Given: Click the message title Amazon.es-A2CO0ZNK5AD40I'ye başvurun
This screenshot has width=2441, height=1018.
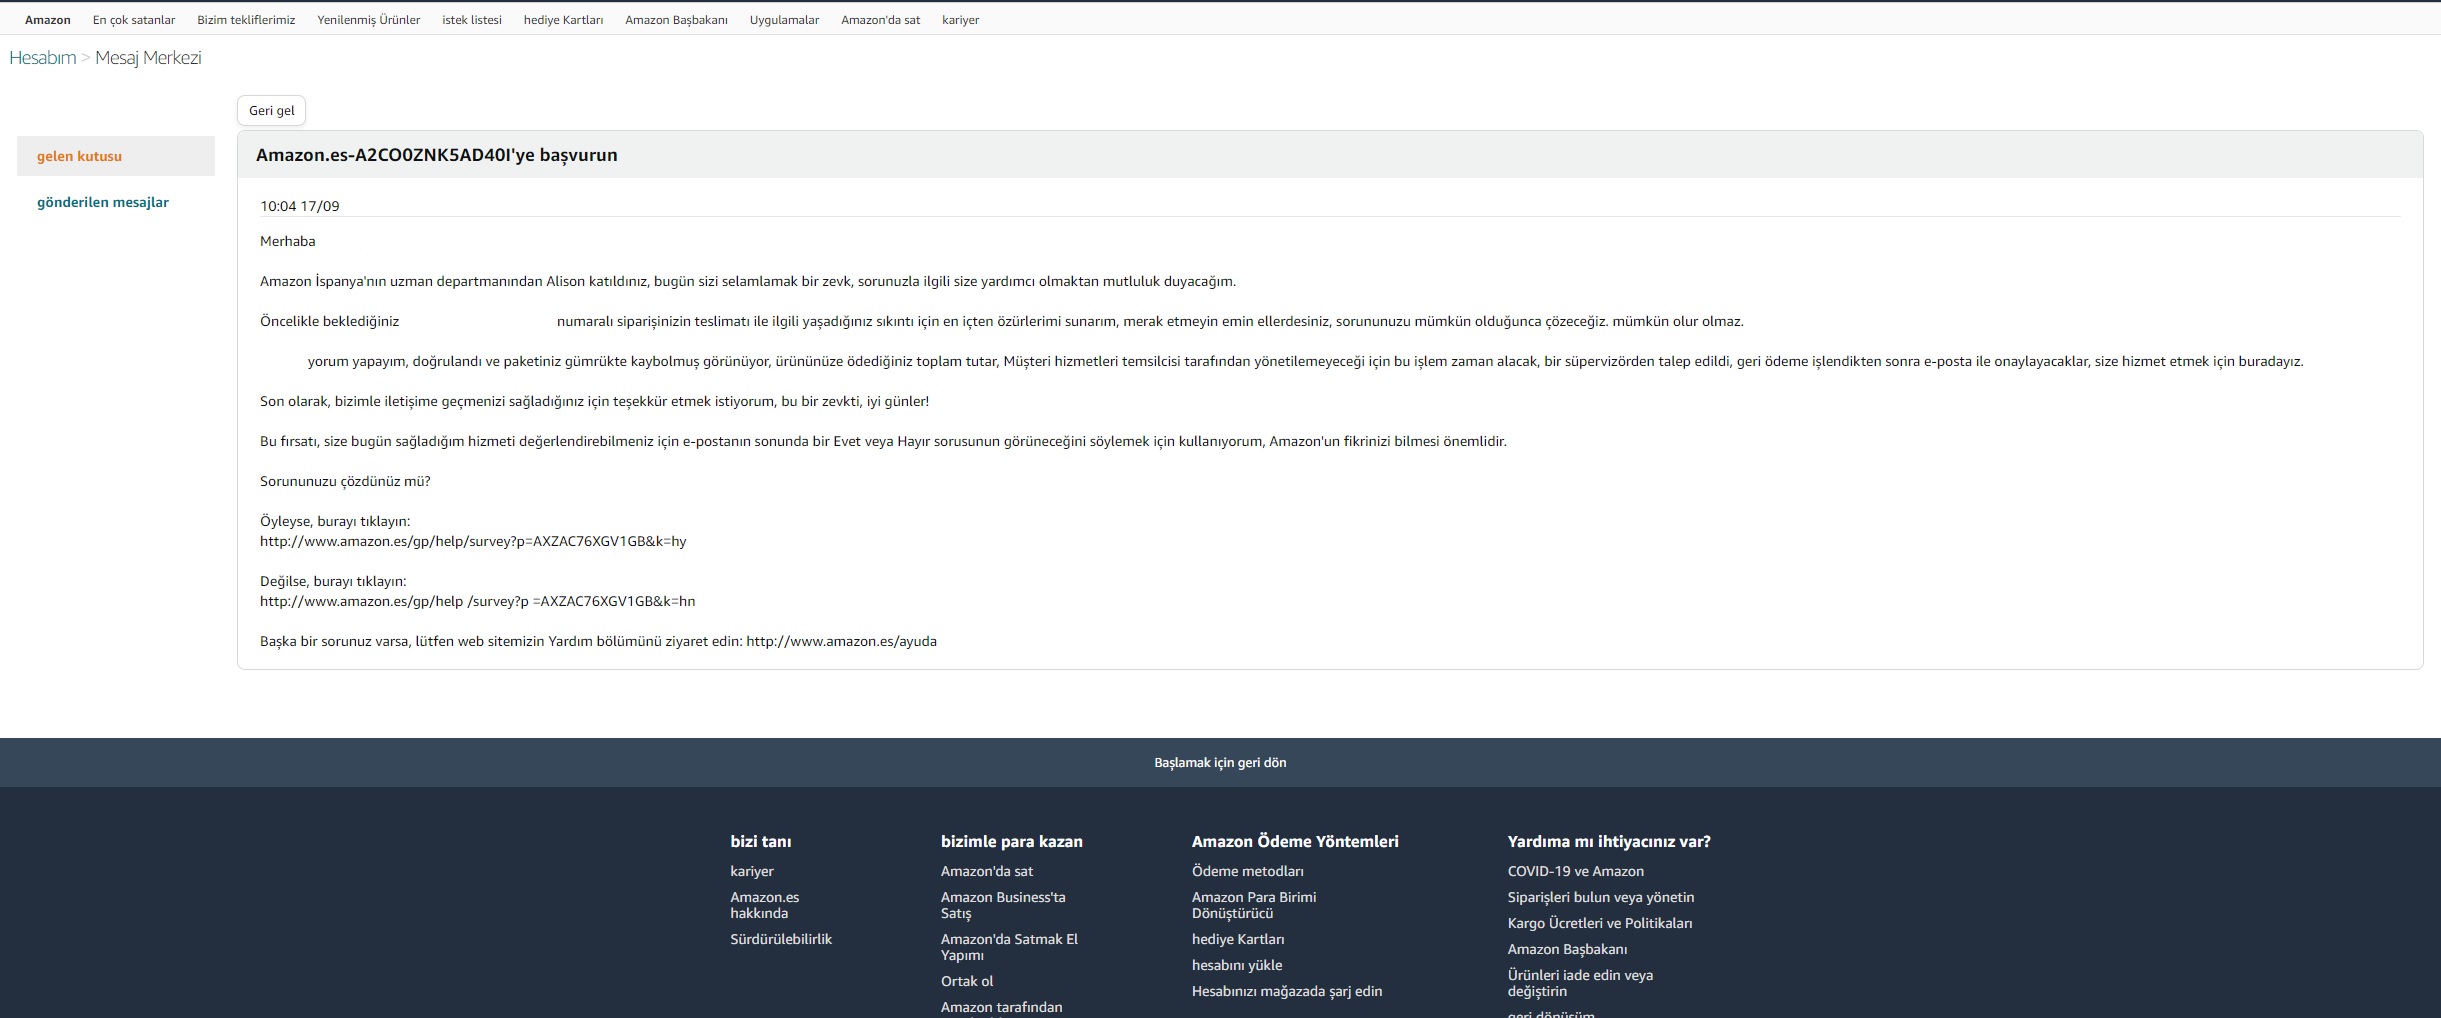Looking at the screenshot, I should (x=437, y=155).
